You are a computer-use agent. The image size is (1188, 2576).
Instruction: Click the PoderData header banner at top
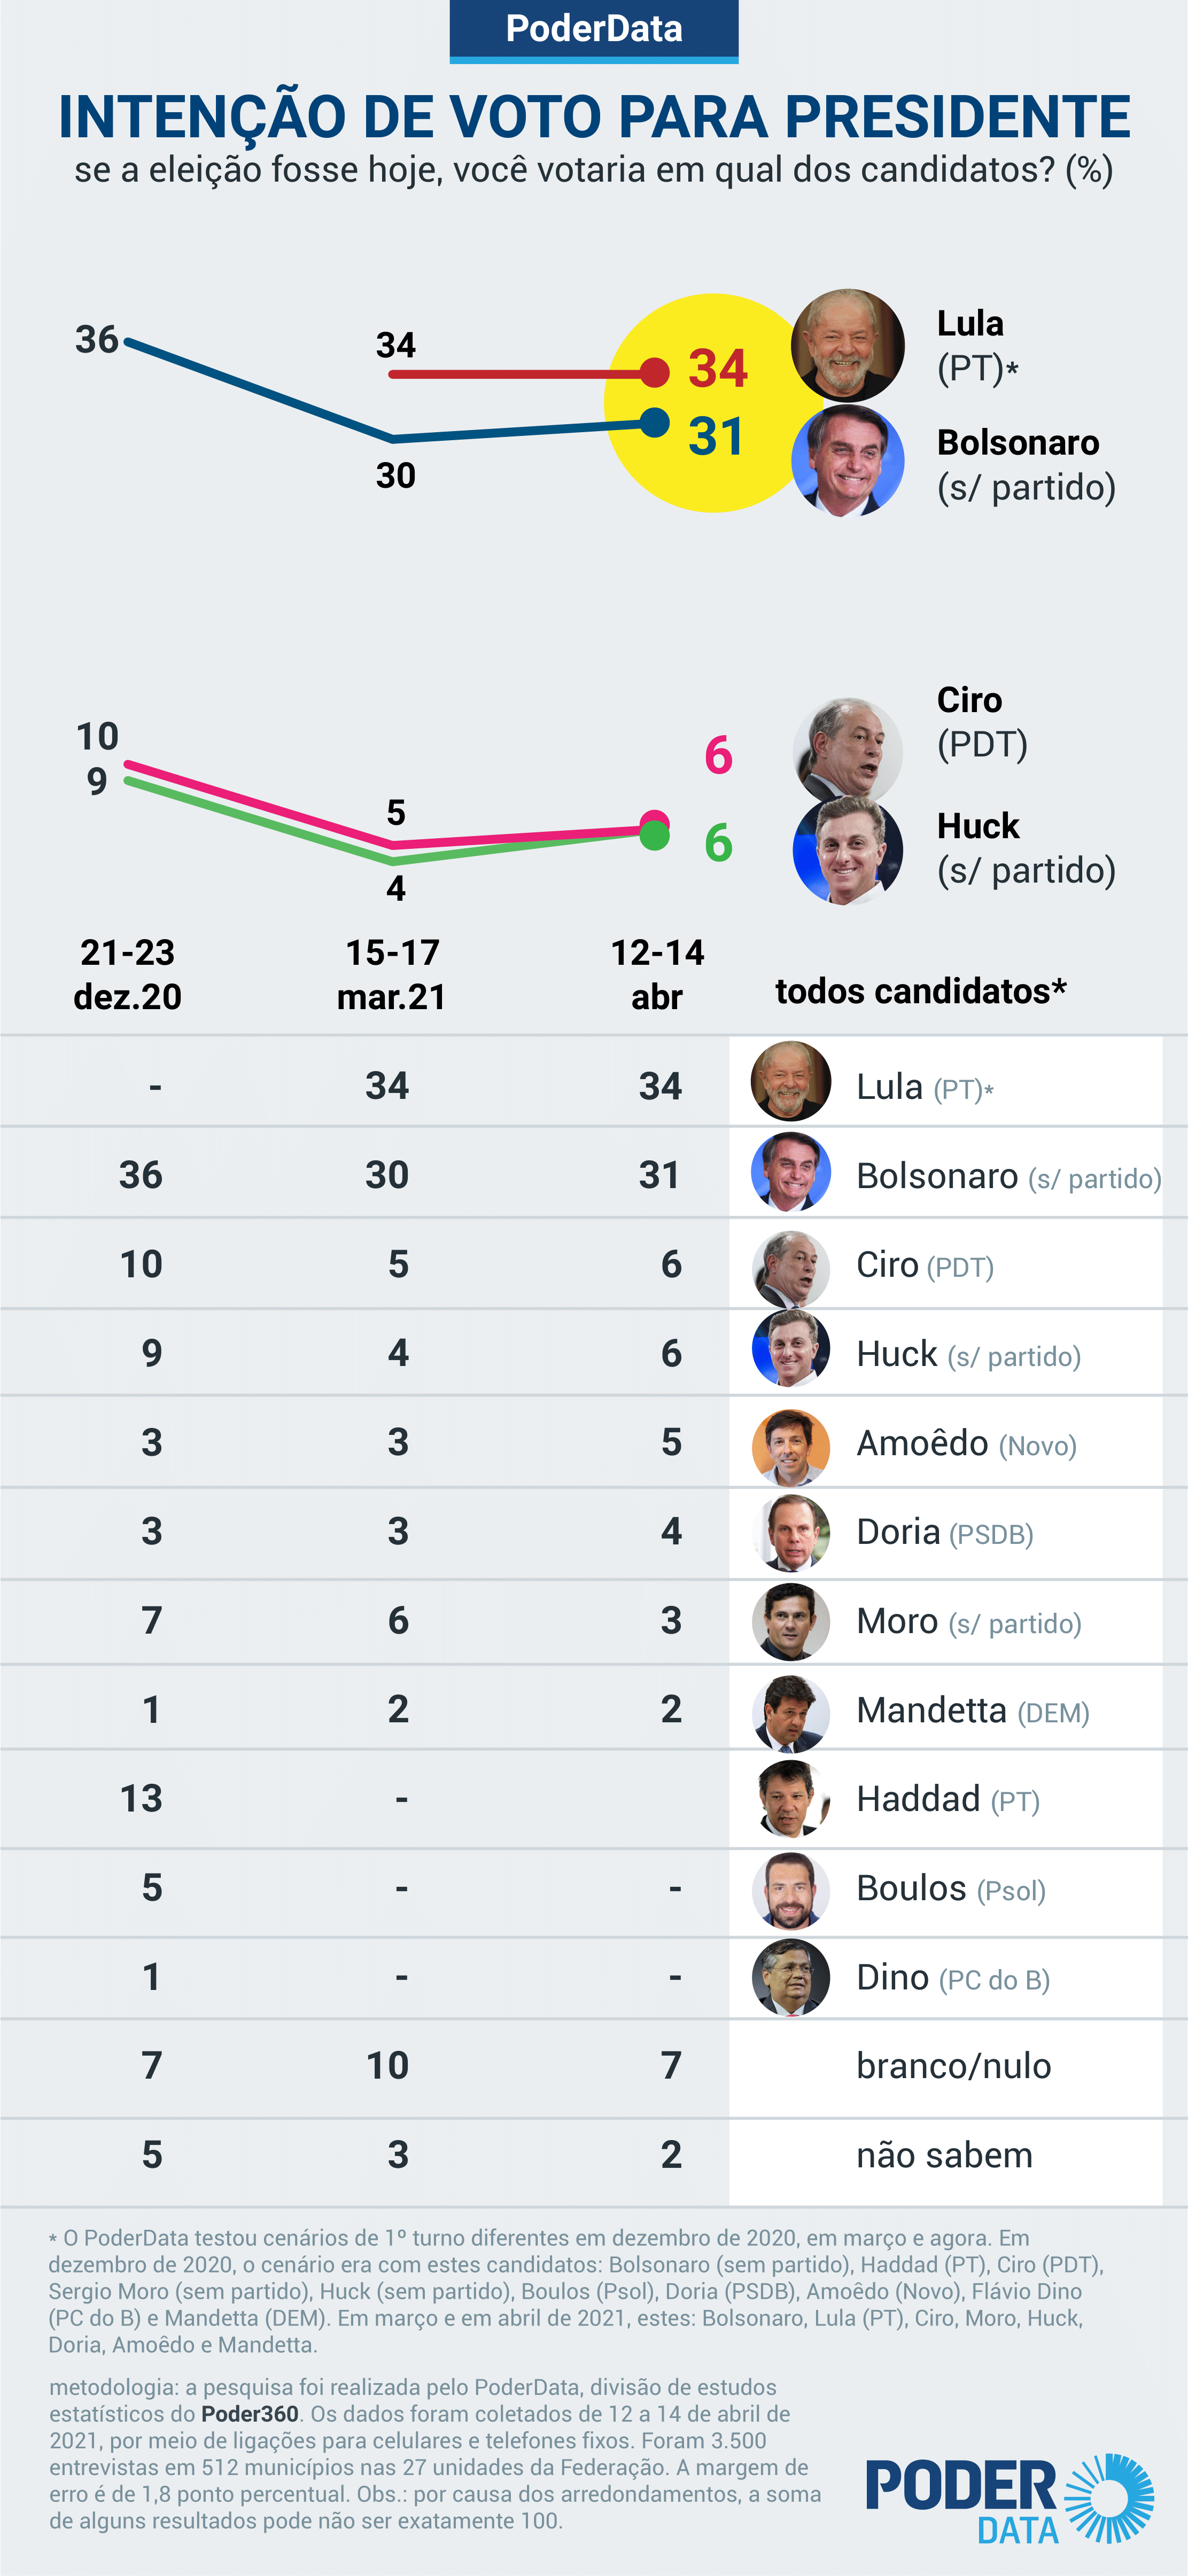[x=594, y=30]
